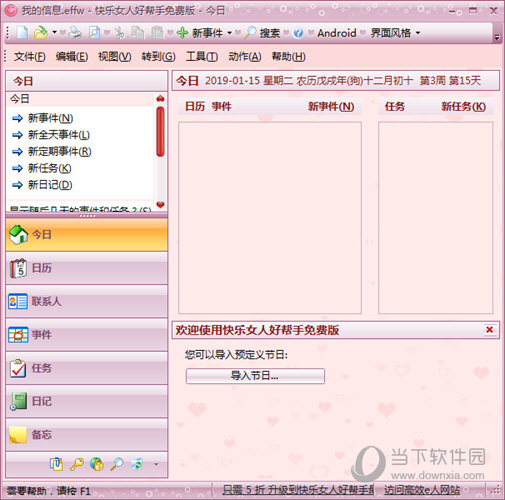
Task: Select 任务 in the navigation pane
Action: 87,368
